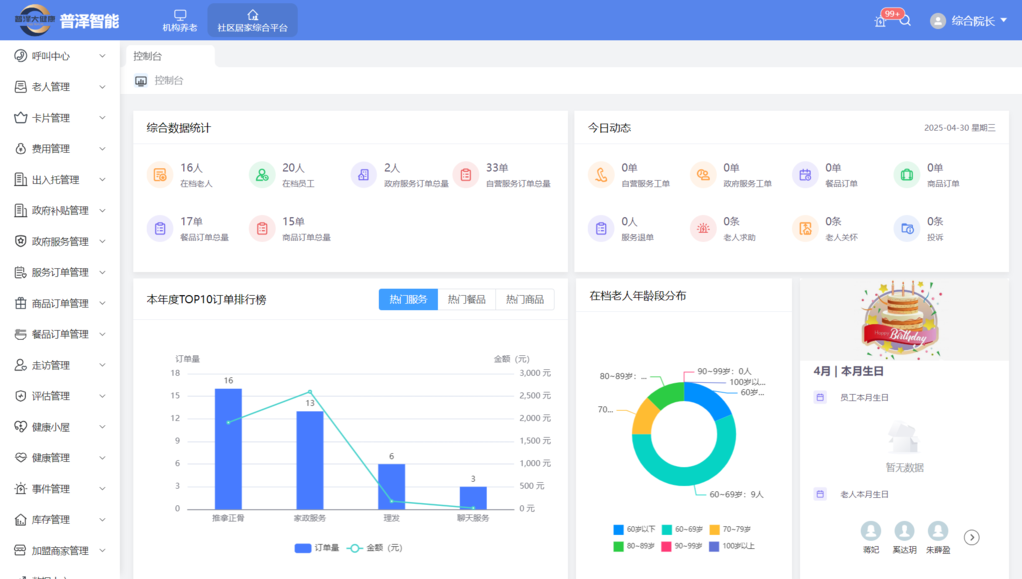The height and width of the screenshot is (579, 1022).
Task: Expand the 卡片管理 menu chevron
Action: tap(102, 118)
